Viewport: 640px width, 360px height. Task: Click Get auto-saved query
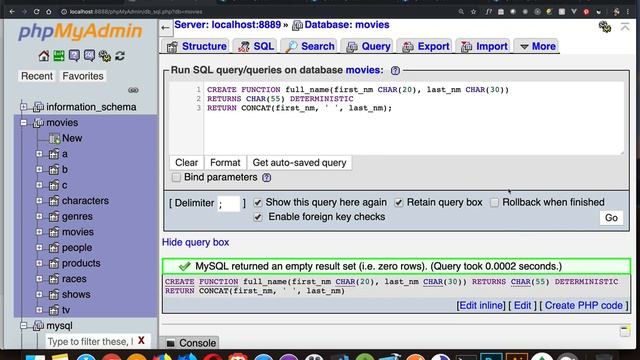299,163
